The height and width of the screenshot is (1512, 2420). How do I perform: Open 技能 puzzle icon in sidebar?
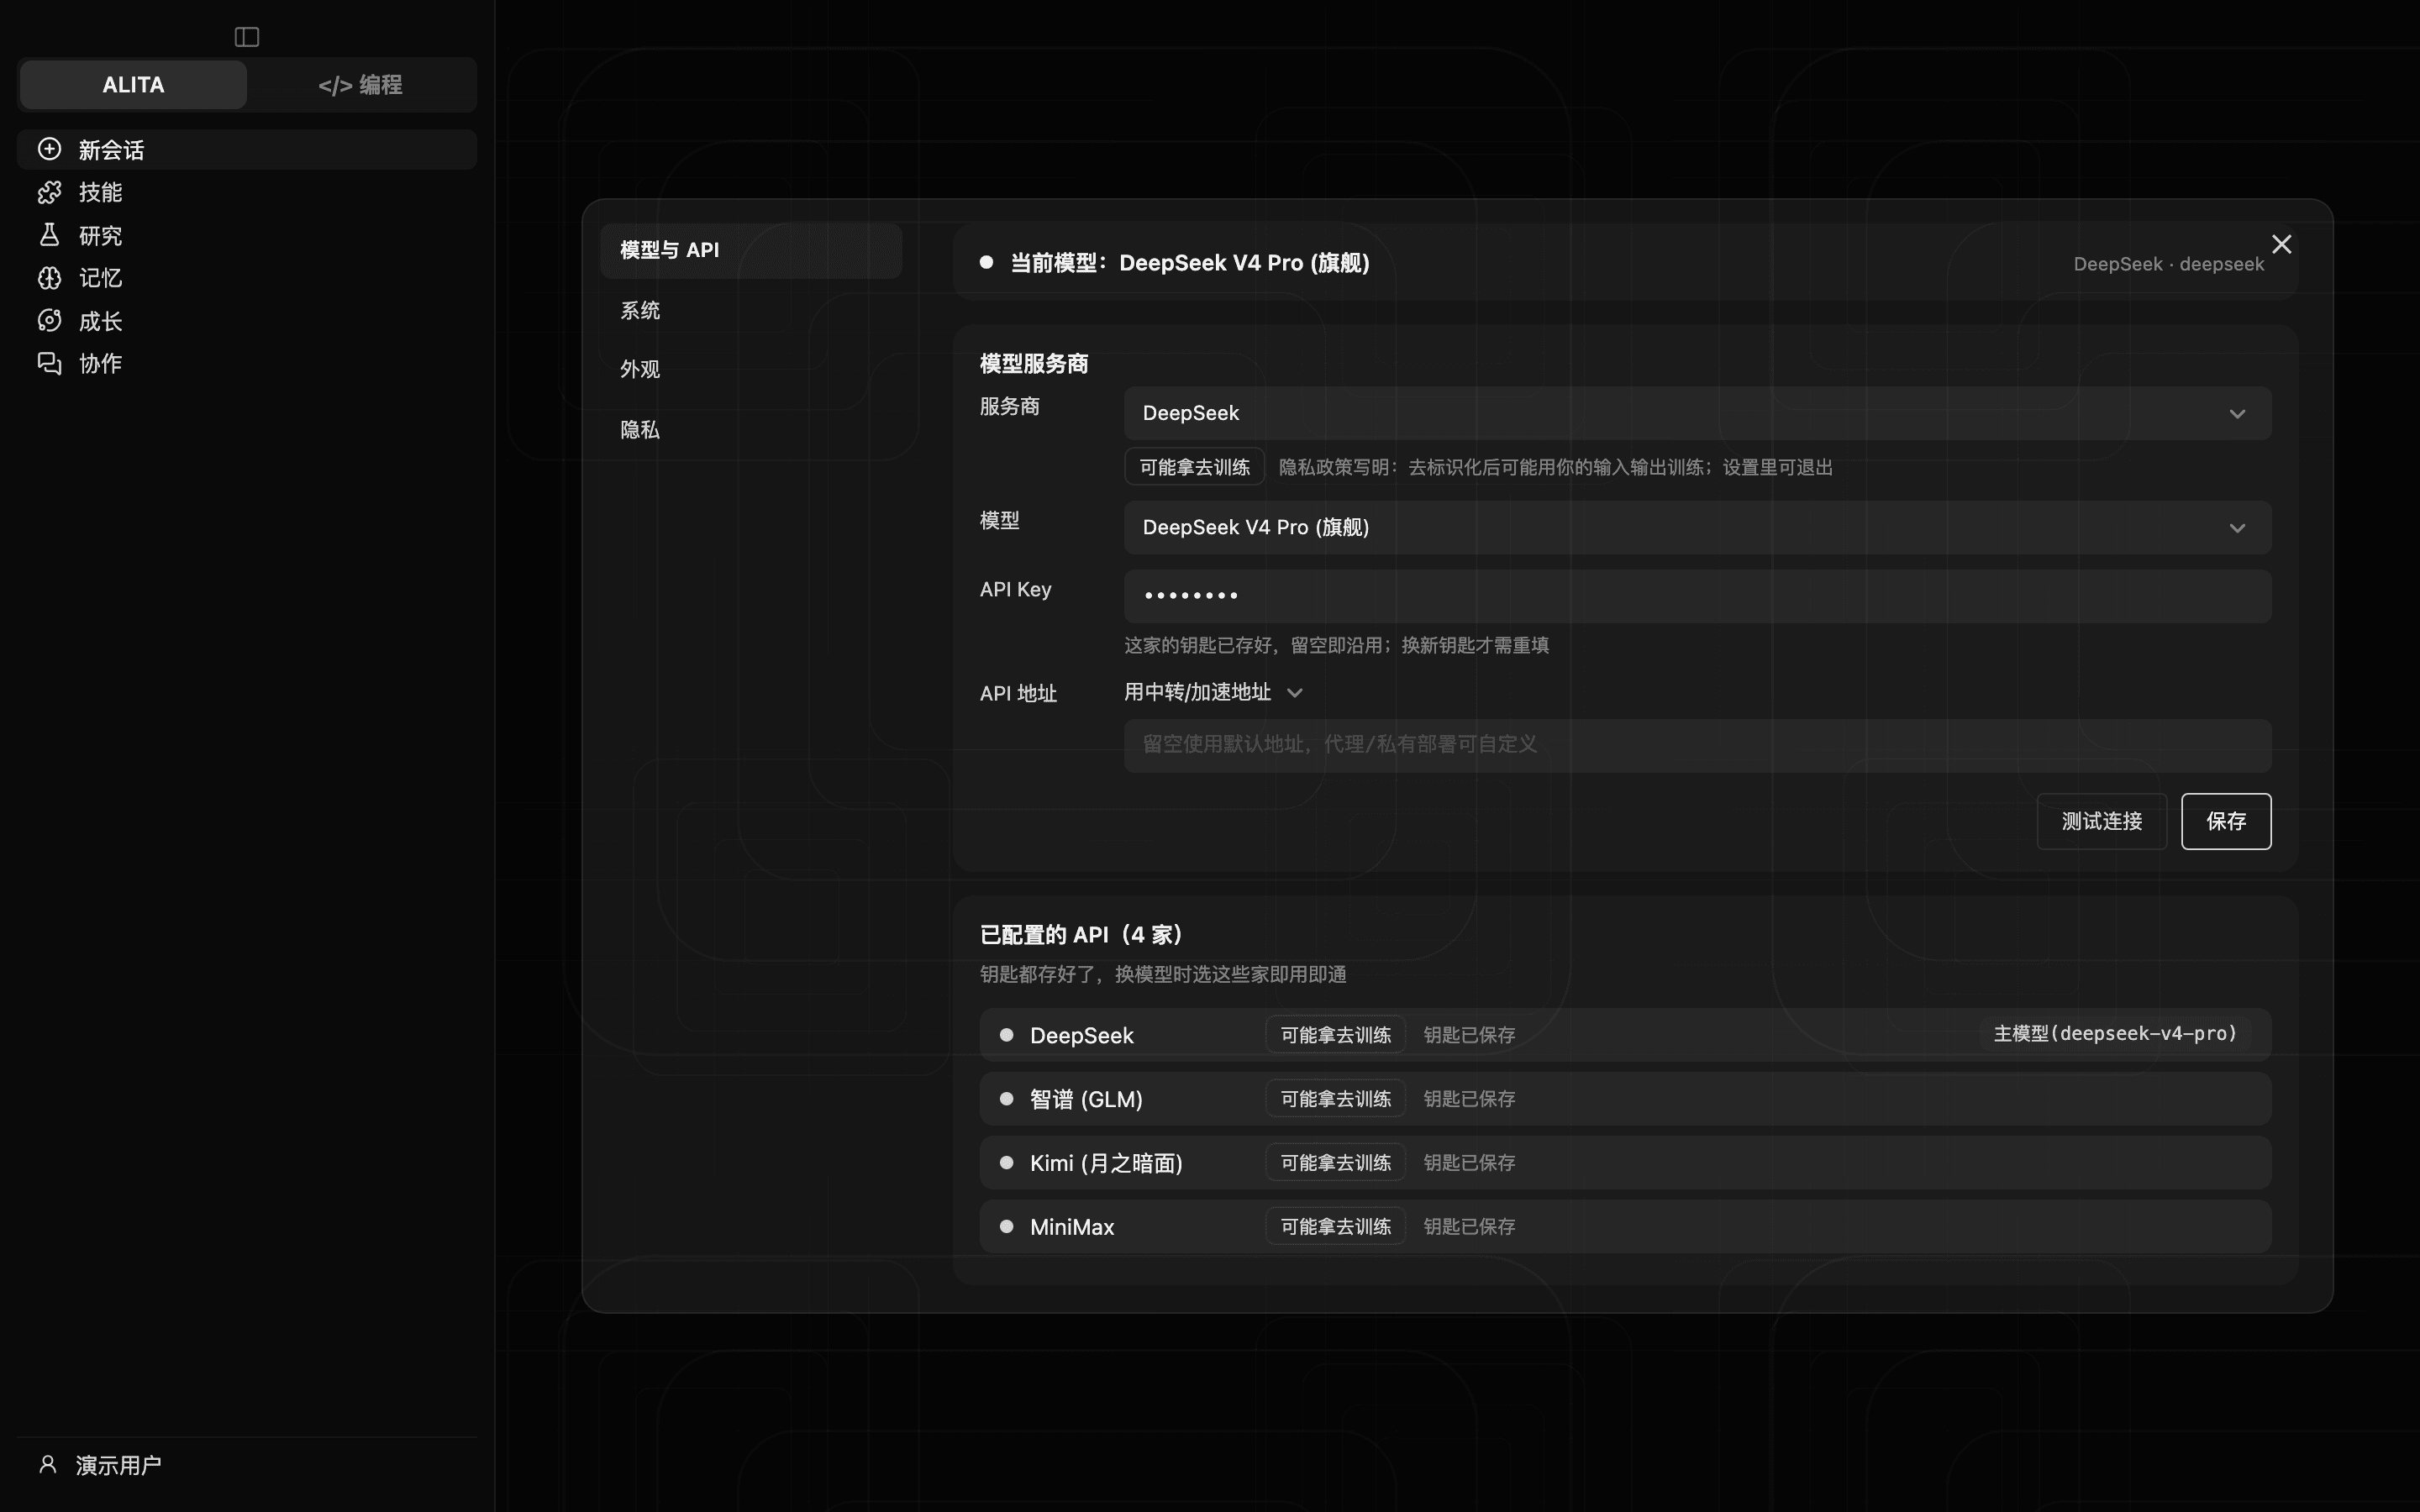tap(49, 192)
